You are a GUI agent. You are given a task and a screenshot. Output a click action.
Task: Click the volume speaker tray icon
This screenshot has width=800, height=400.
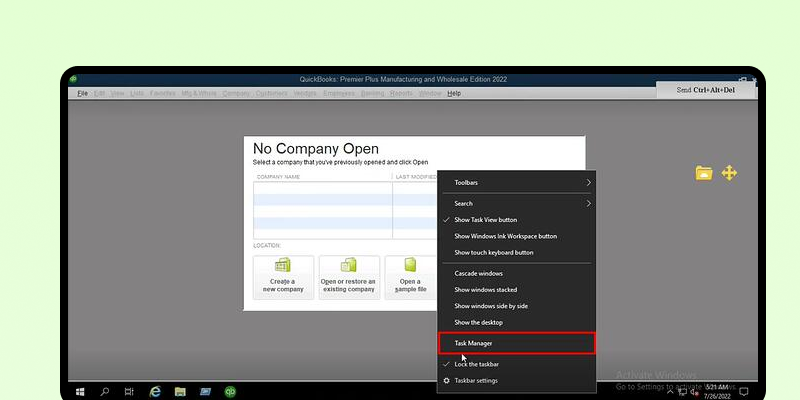pyautogui.click(x=694, y=392)
